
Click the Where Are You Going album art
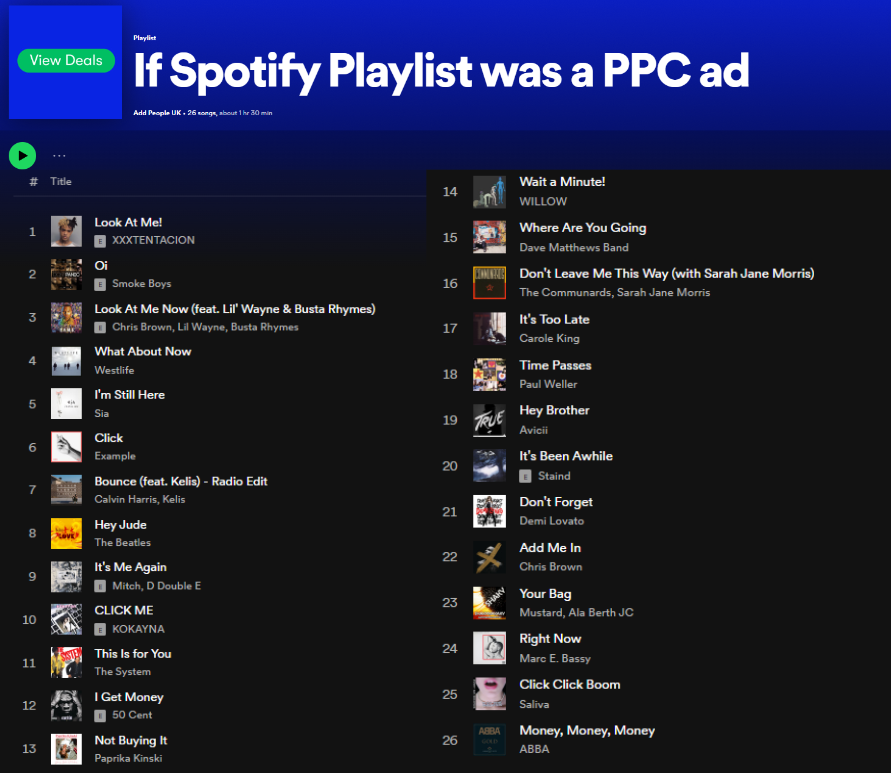(489, 237)
